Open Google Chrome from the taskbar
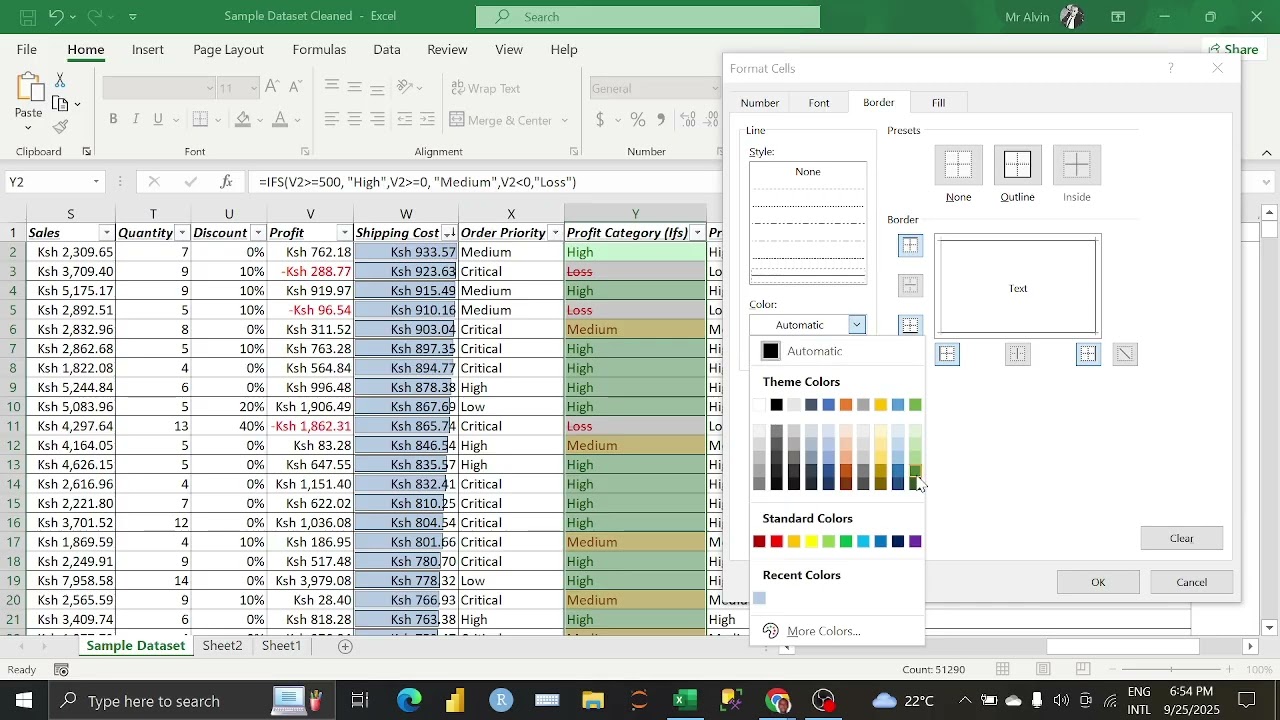The image size is (1280, 720). (x=777, y=700)
